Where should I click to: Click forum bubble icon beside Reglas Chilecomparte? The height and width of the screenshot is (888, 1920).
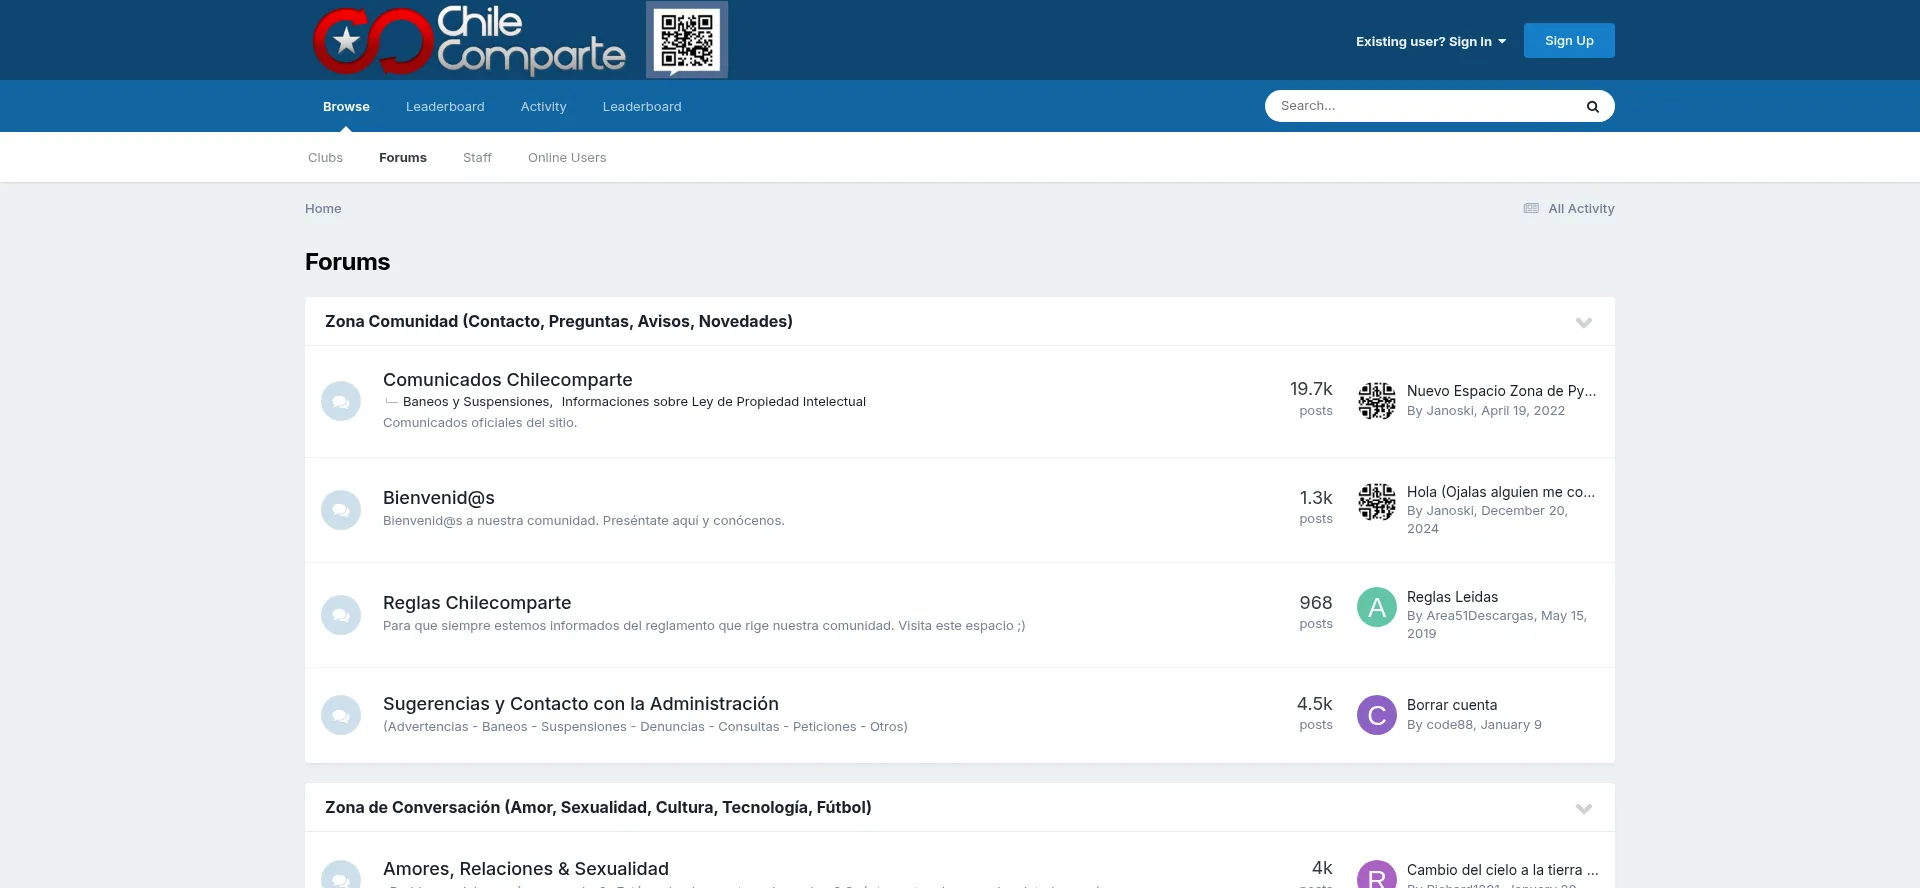341,615
